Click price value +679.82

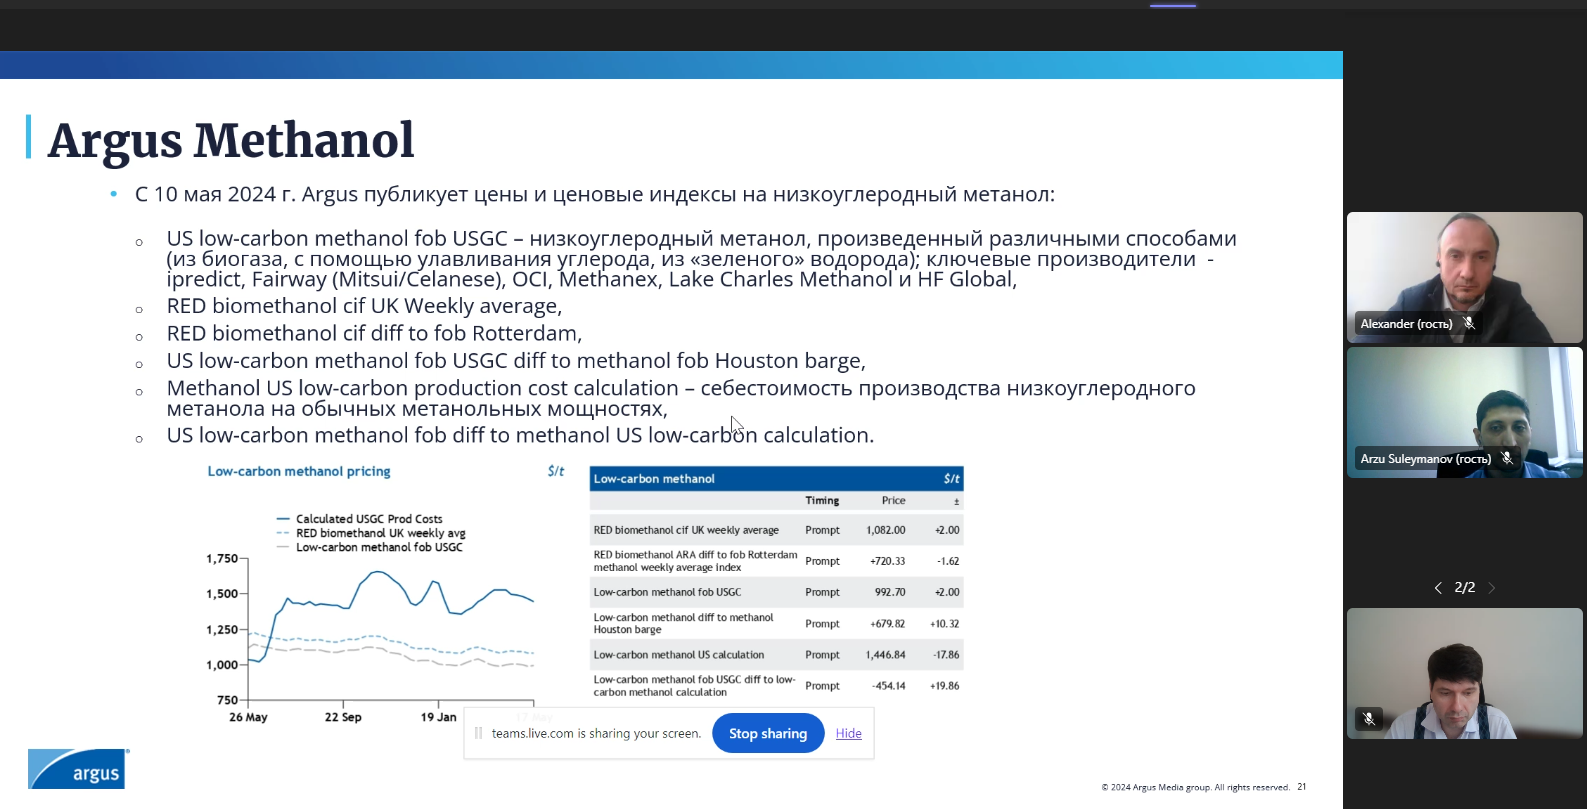point(887,623)
